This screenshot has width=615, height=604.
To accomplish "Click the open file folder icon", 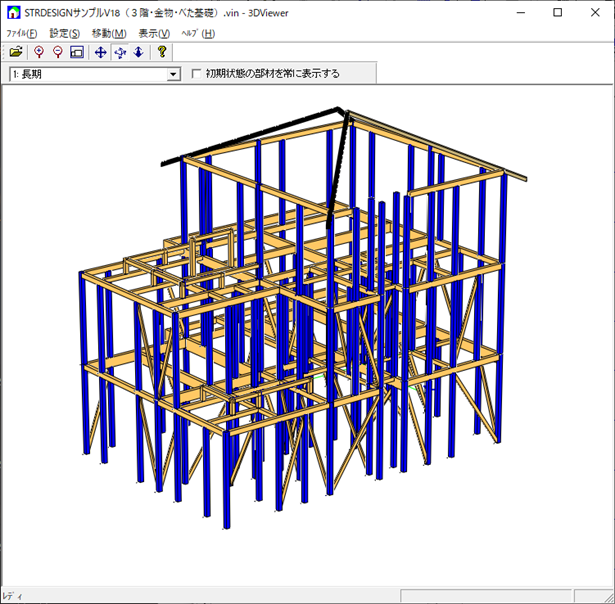I will [x=15, y=52].
